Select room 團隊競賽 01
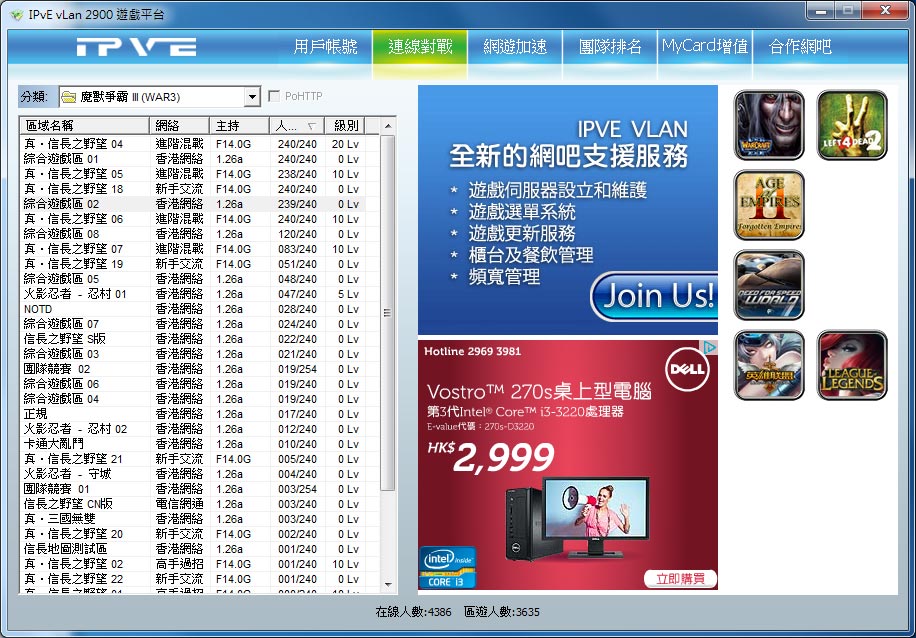916x638 pixels. (x=192, y=489)
